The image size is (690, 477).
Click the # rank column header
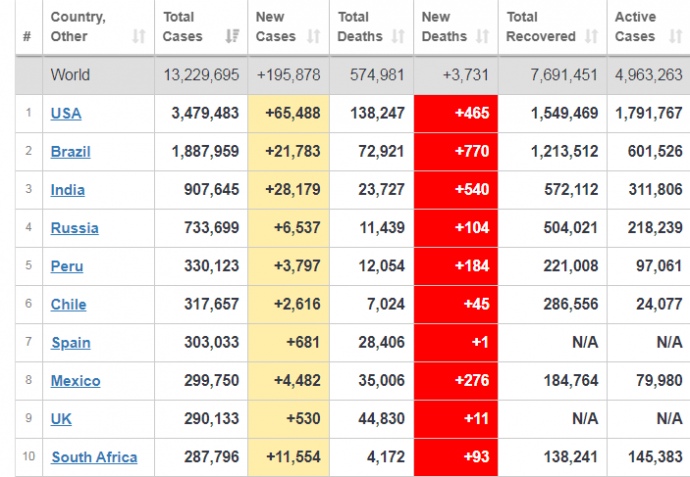coord(26,37)
